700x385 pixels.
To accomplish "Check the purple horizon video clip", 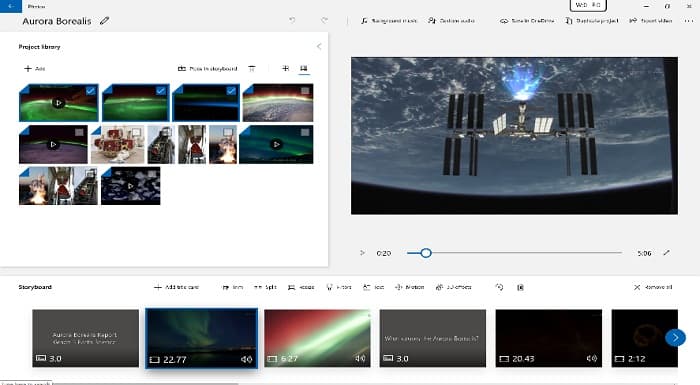I will 79,132.
